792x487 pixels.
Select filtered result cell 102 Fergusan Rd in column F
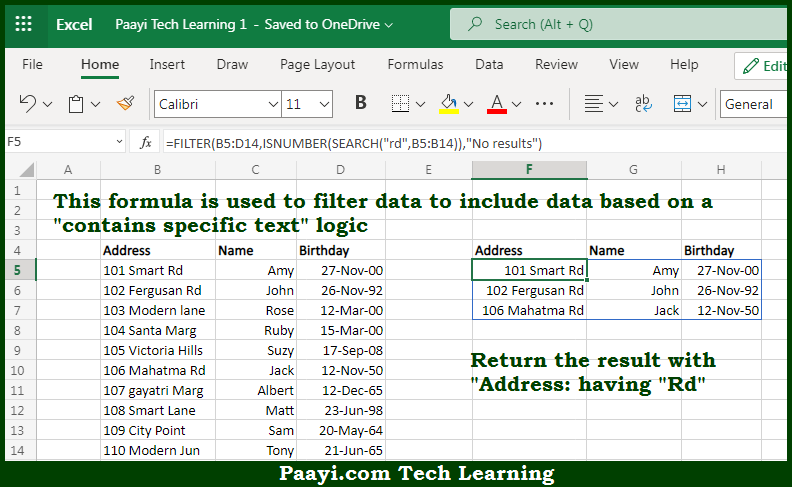[529, 290]
